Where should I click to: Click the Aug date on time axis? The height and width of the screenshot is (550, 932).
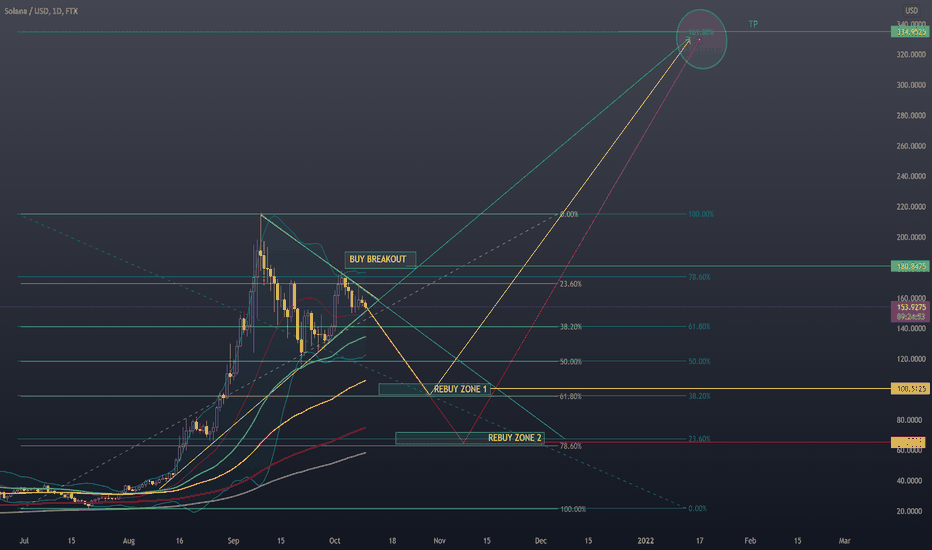point(129,540)
